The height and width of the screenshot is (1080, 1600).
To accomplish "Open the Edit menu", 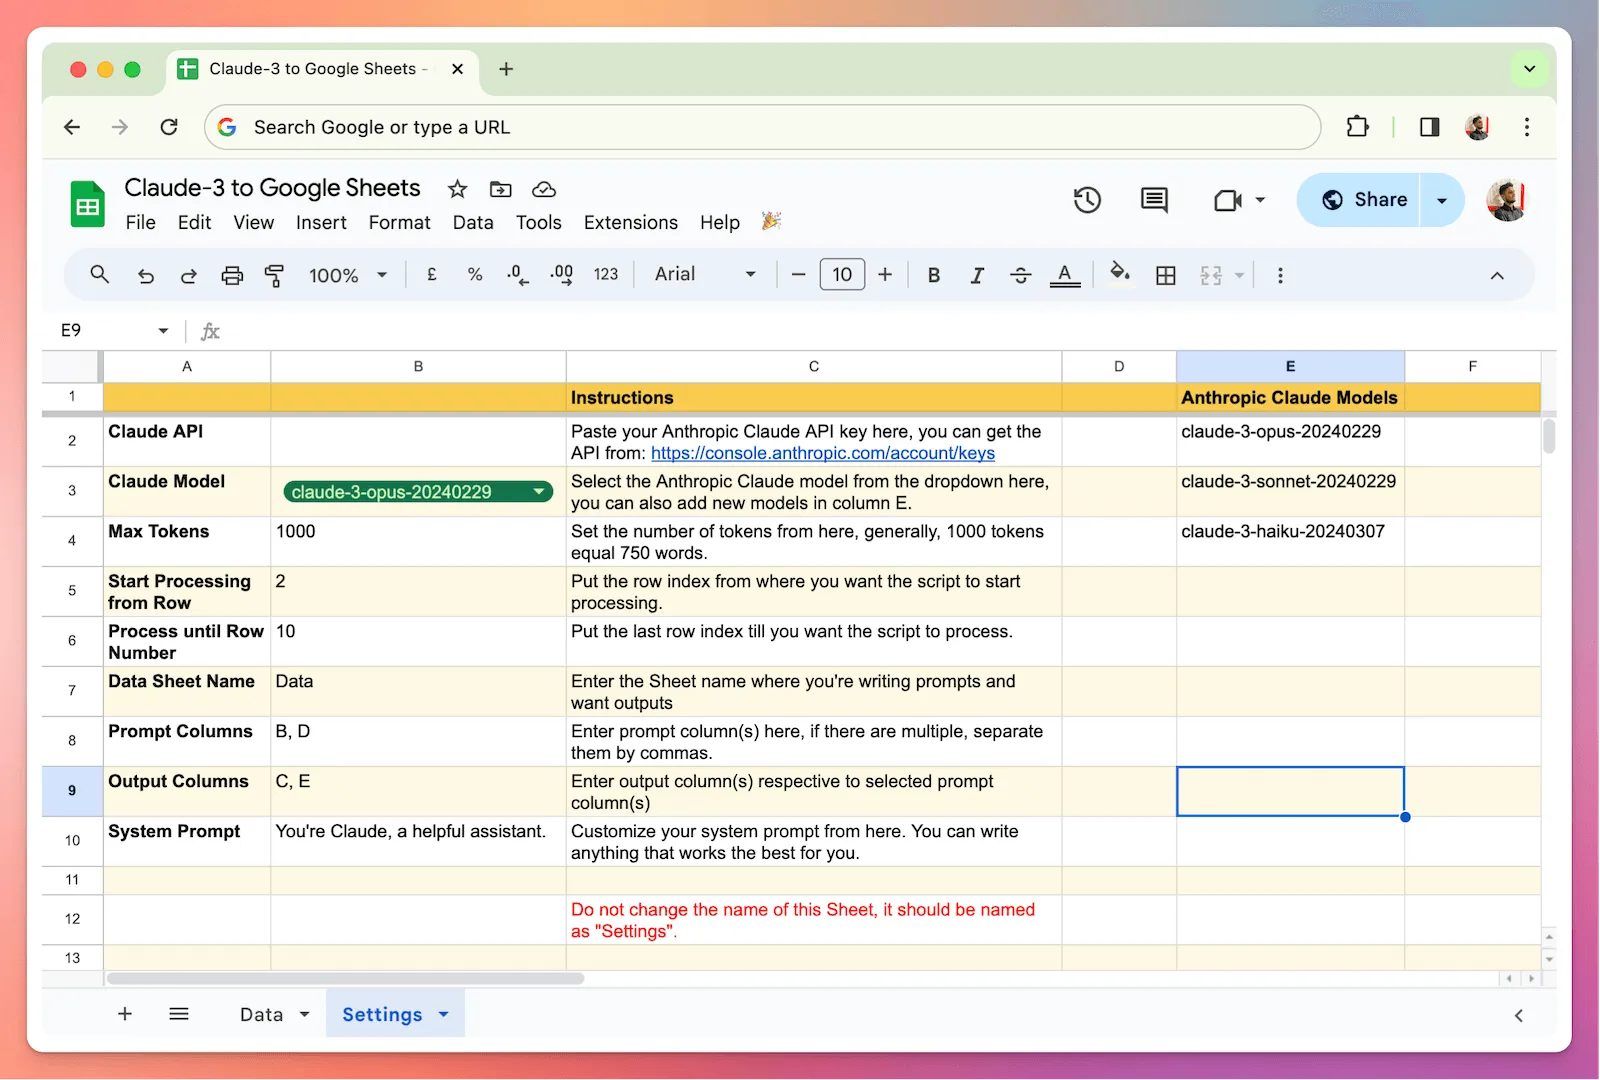I will tap(194, 222).
